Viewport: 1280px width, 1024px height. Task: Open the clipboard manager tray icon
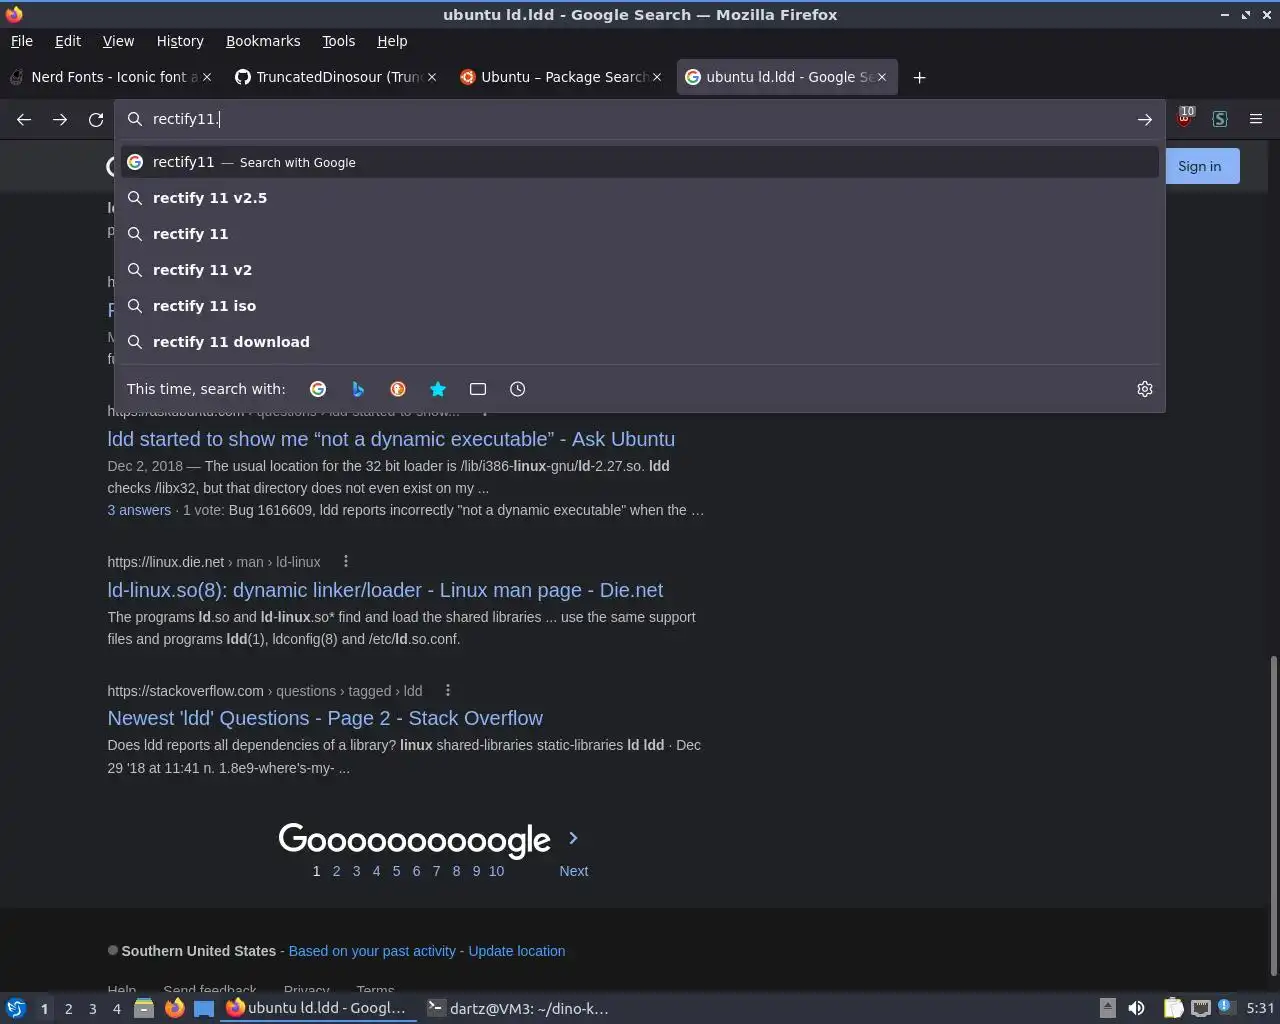point(1173,1008)
